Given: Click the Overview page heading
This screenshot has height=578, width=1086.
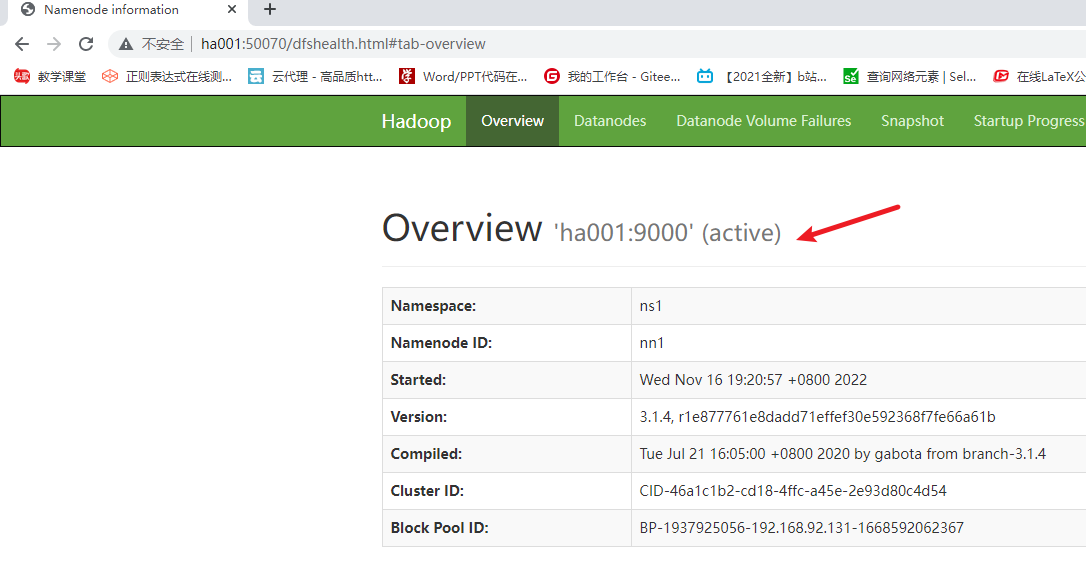Looking at the screenshot, I should click(462, 228).
